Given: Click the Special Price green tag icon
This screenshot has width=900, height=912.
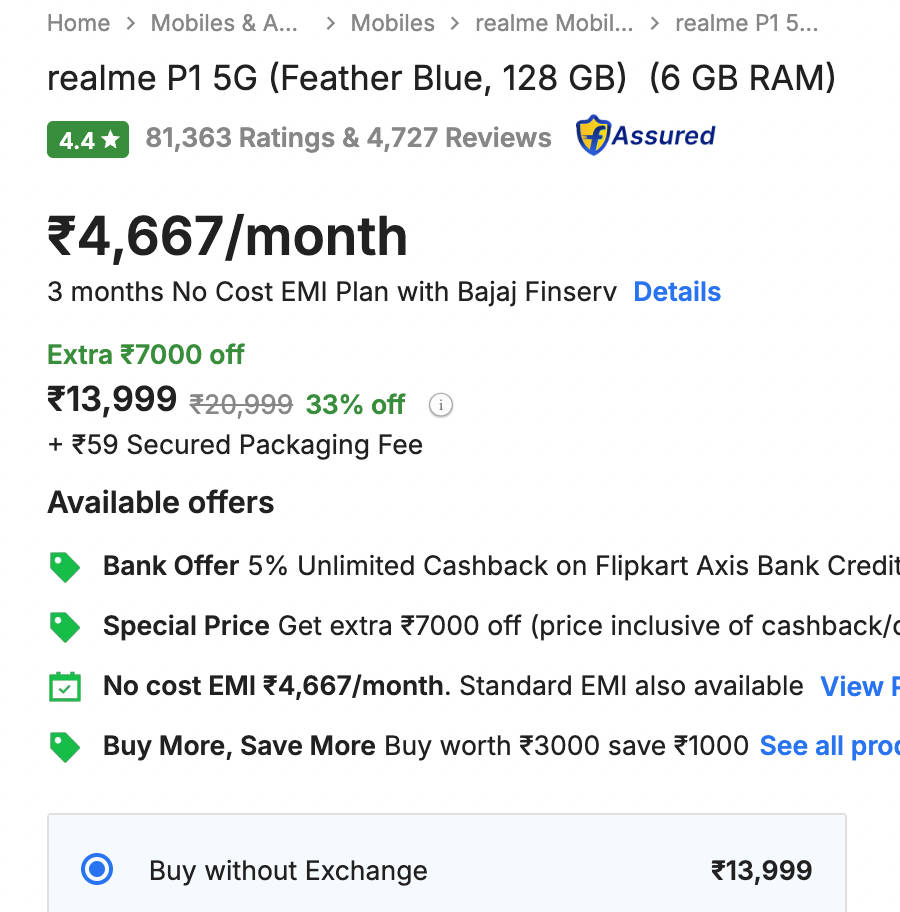Looking at the screenshot, I should (x=65, y=627).
